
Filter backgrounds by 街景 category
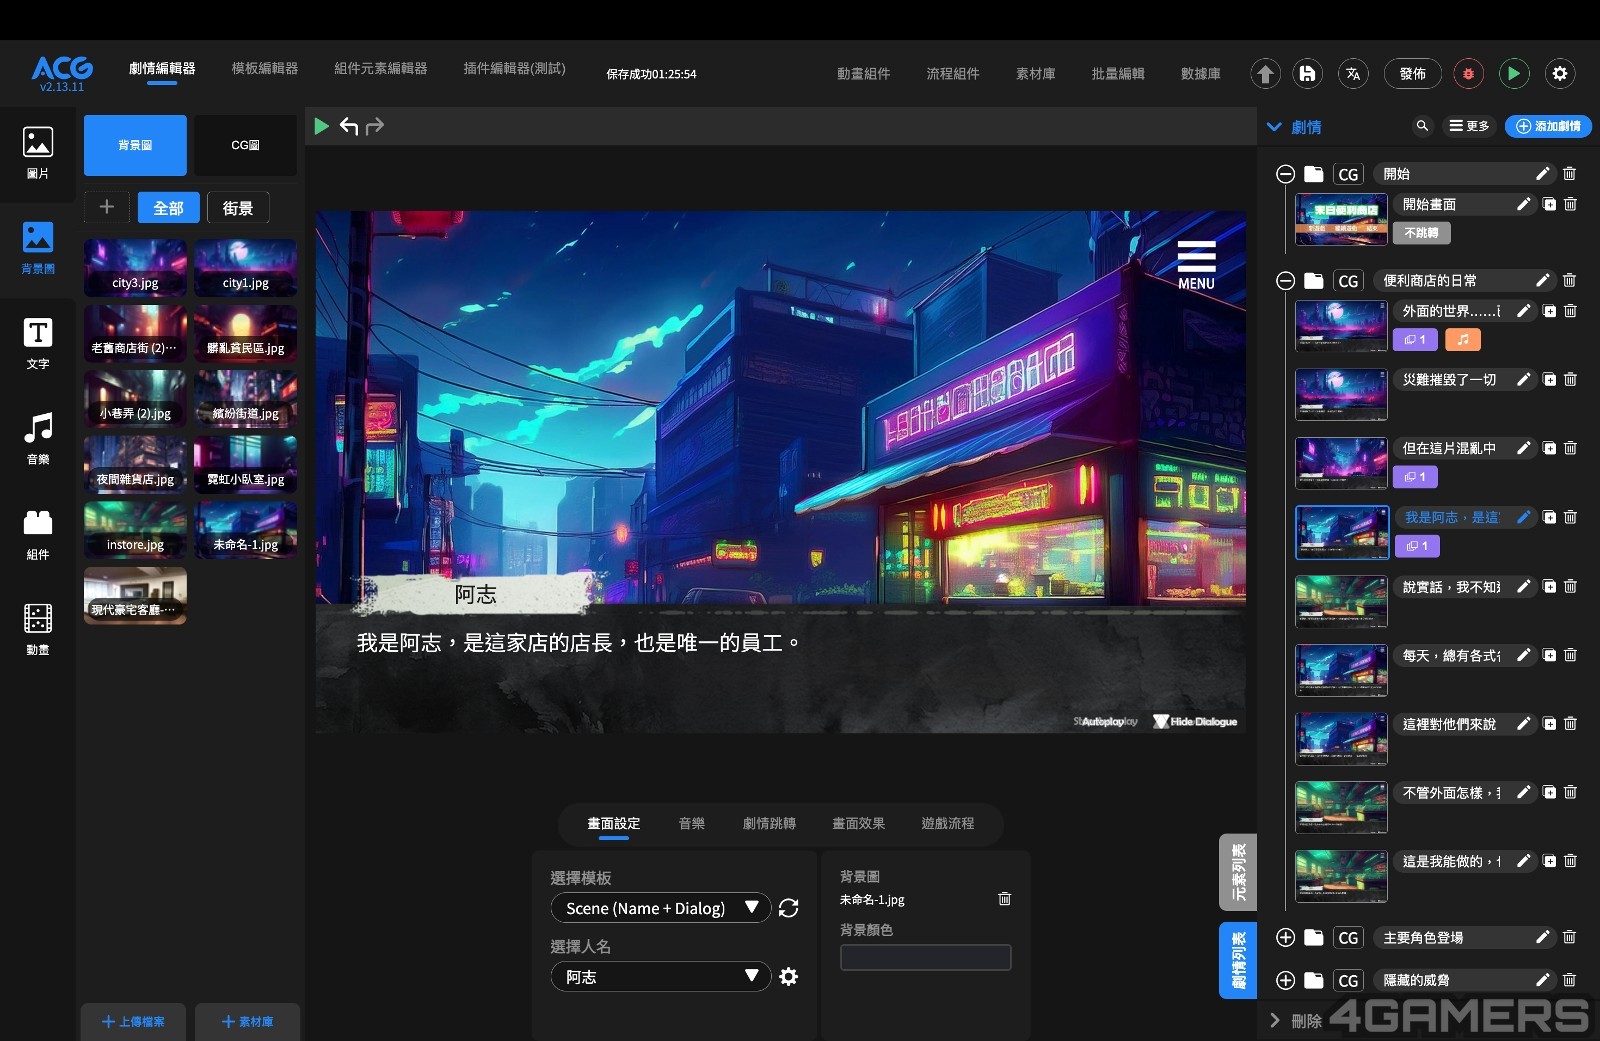pos(238,207)
